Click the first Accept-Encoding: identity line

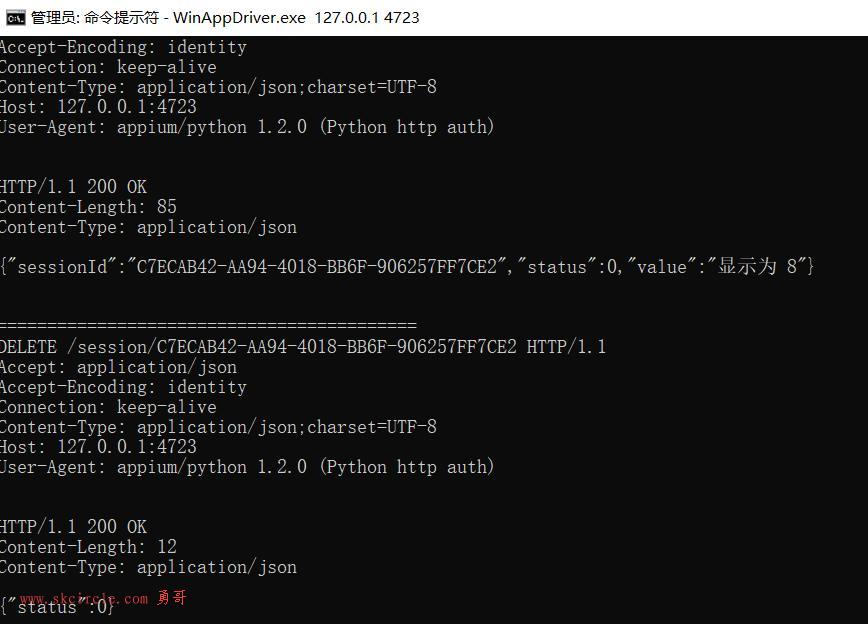coord(123,47)
